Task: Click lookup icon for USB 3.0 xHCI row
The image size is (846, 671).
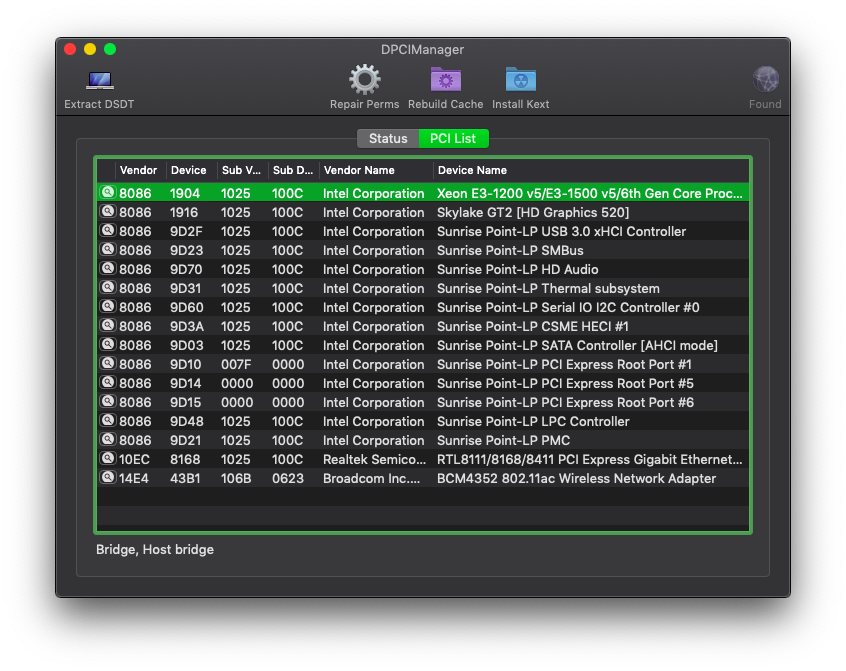Action: pyautogui.click(x=108, y=230)
